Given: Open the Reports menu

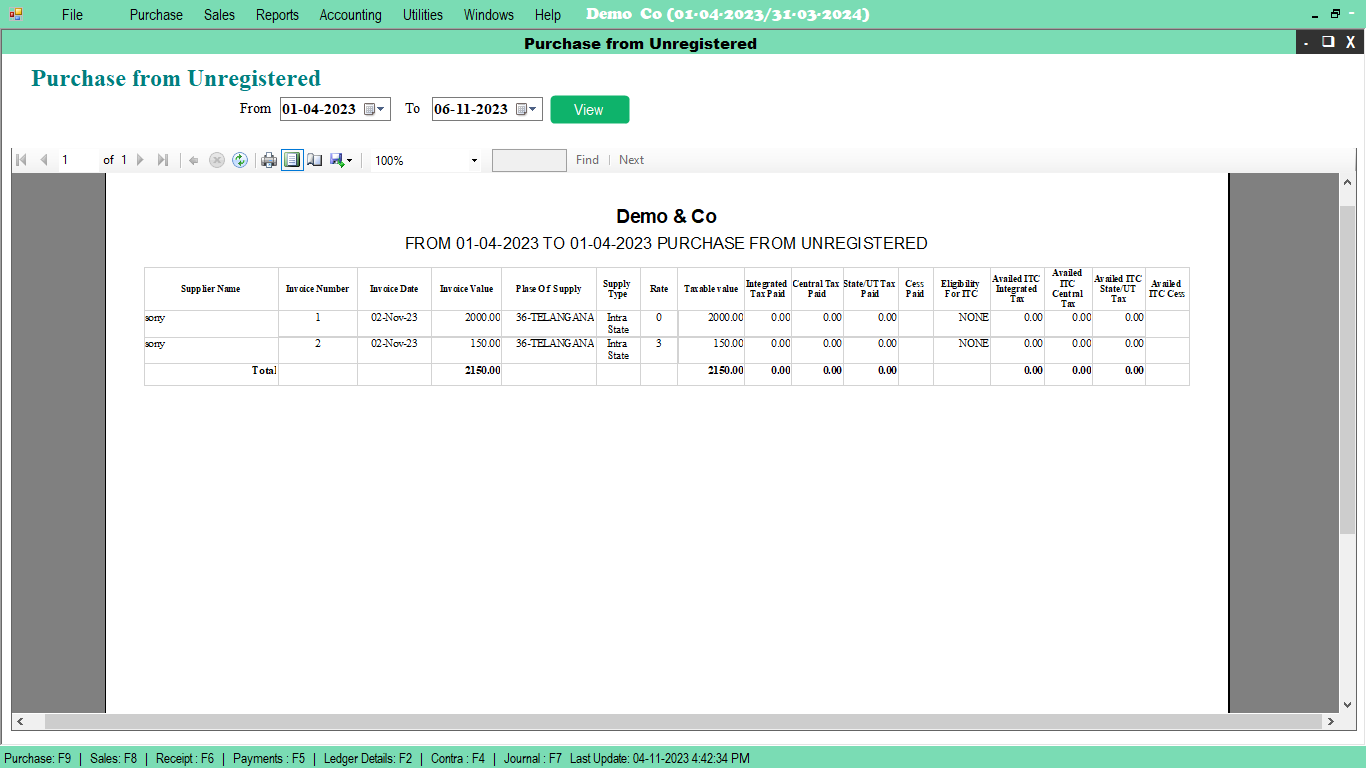Looking at the screenshot, I should point(277,15).
